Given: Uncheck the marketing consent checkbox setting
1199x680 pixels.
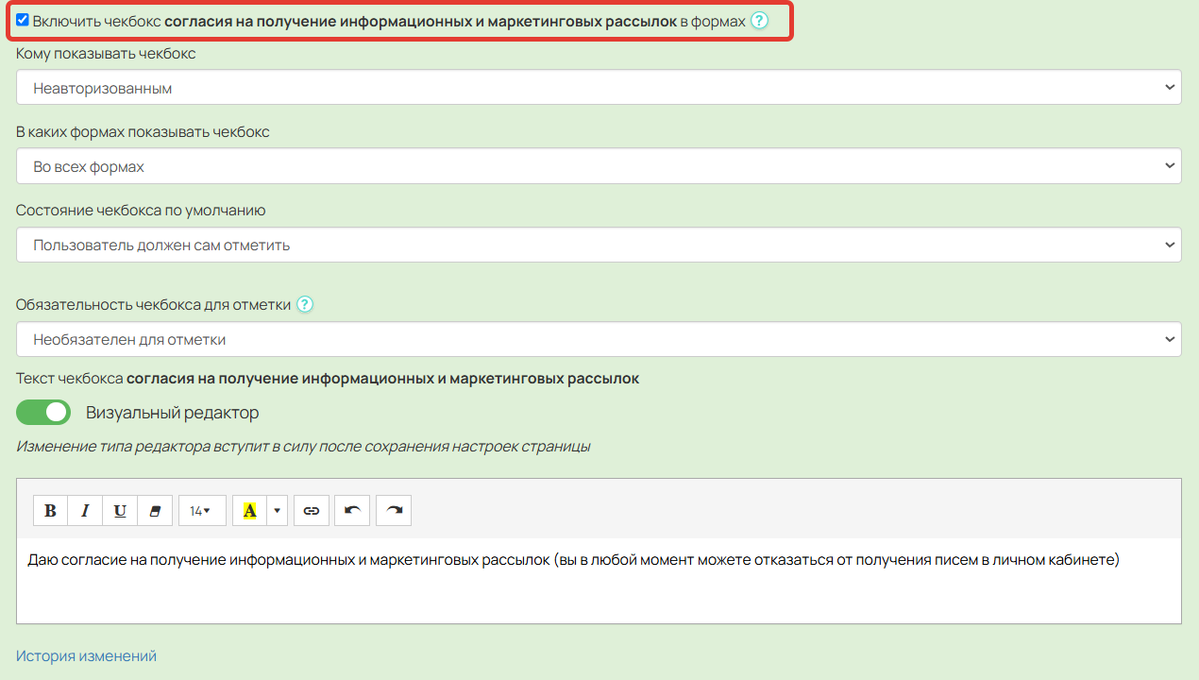Looking at the screenshot, I should (23, 20).
